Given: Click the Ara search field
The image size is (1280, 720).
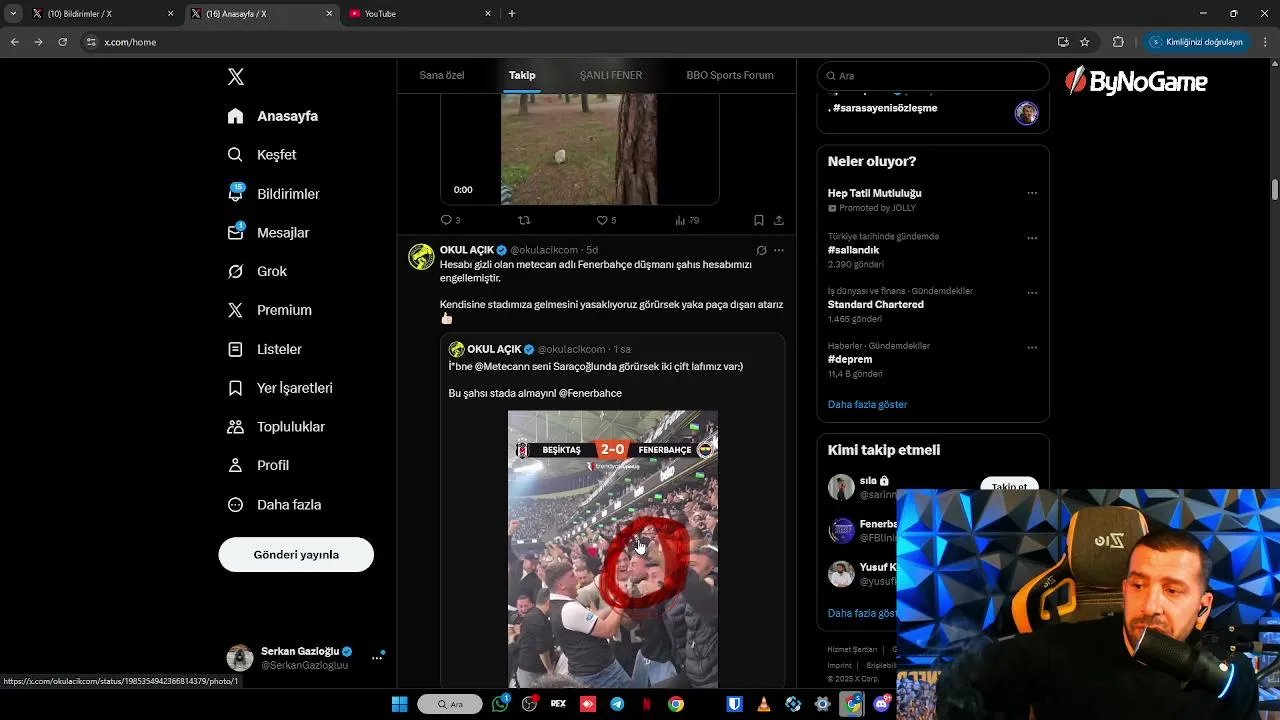Looking at the screenshot, I should 933,76.
